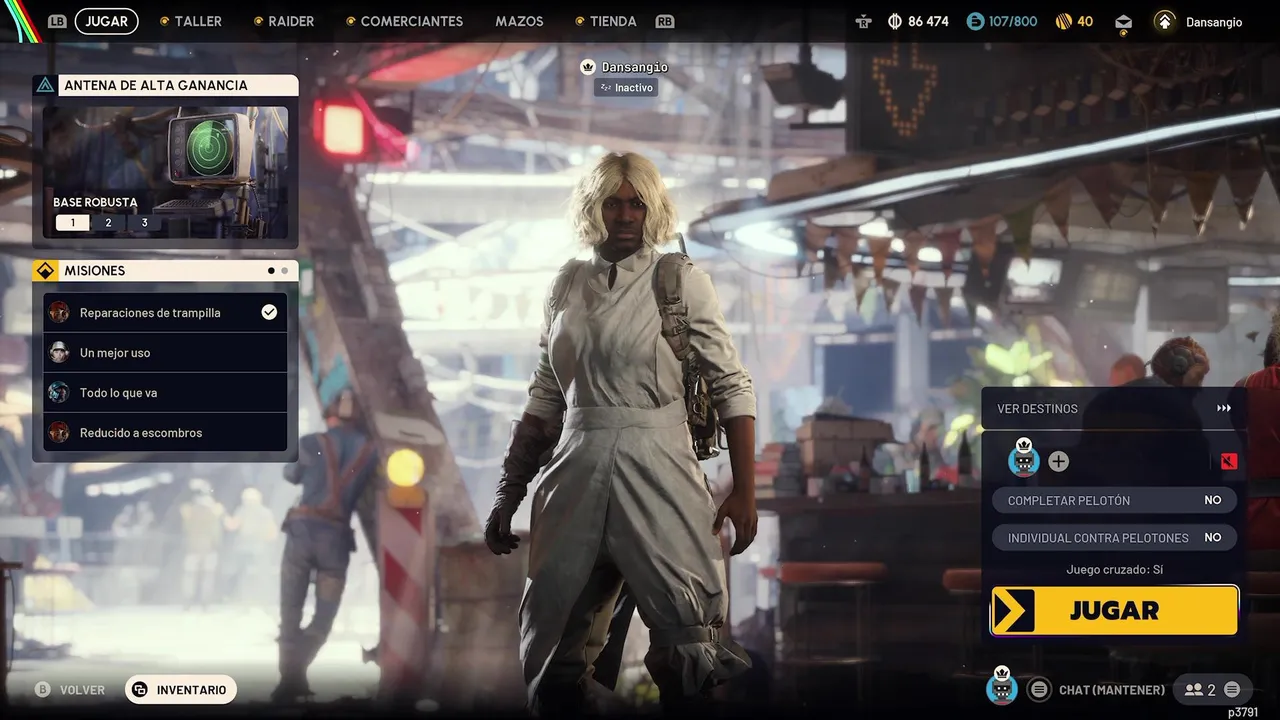
Task: Toggle INDIVIDUAL CONTRA PELOTONES option
Action: click(1114, 537)
